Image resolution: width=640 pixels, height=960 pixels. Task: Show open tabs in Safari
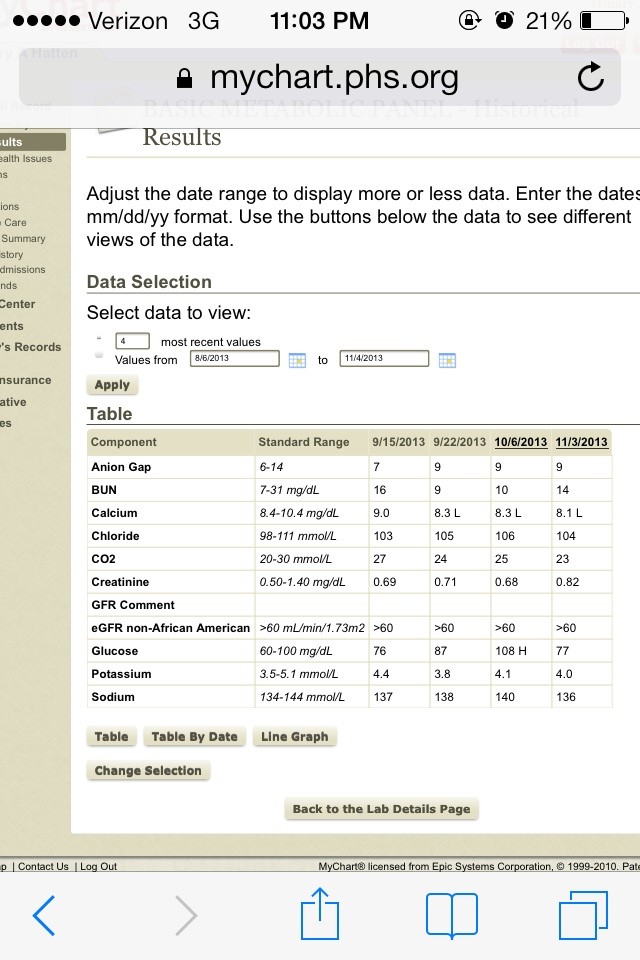[583, 915]
